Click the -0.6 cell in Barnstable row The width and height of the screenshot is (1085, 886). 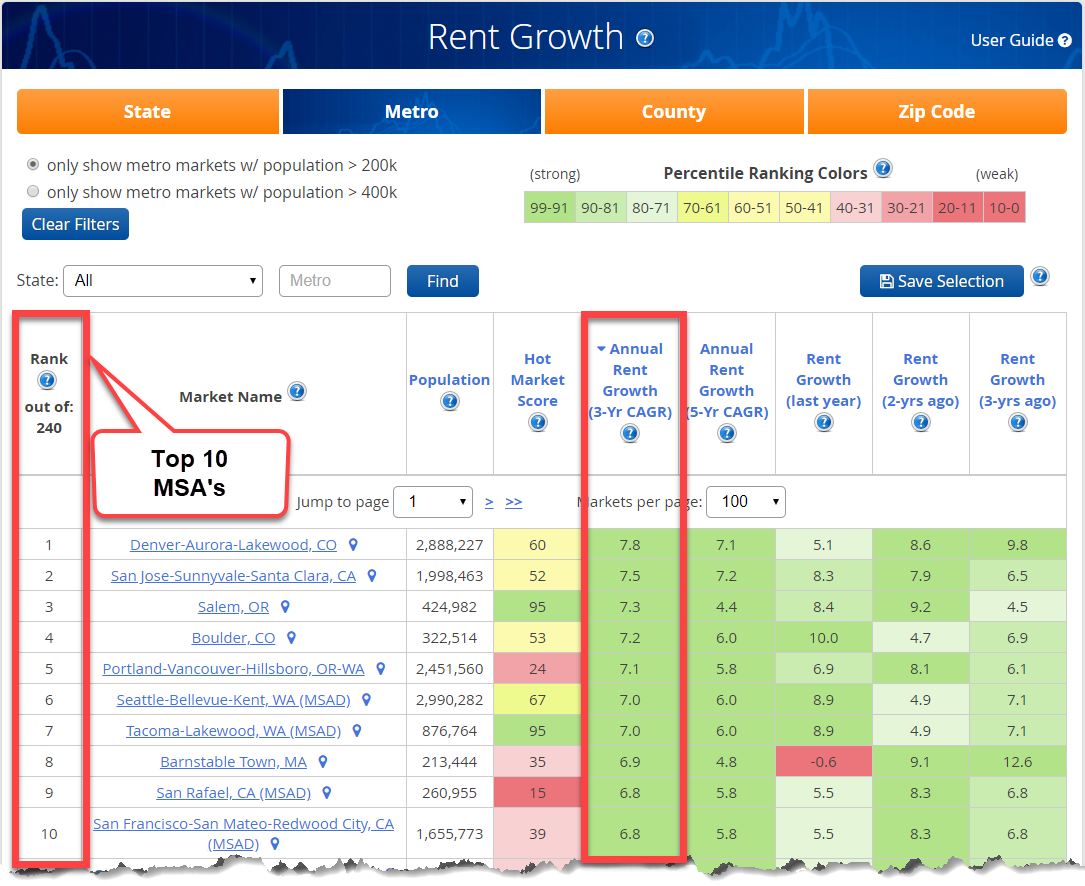pyautogui.click(x=823, y=762)
